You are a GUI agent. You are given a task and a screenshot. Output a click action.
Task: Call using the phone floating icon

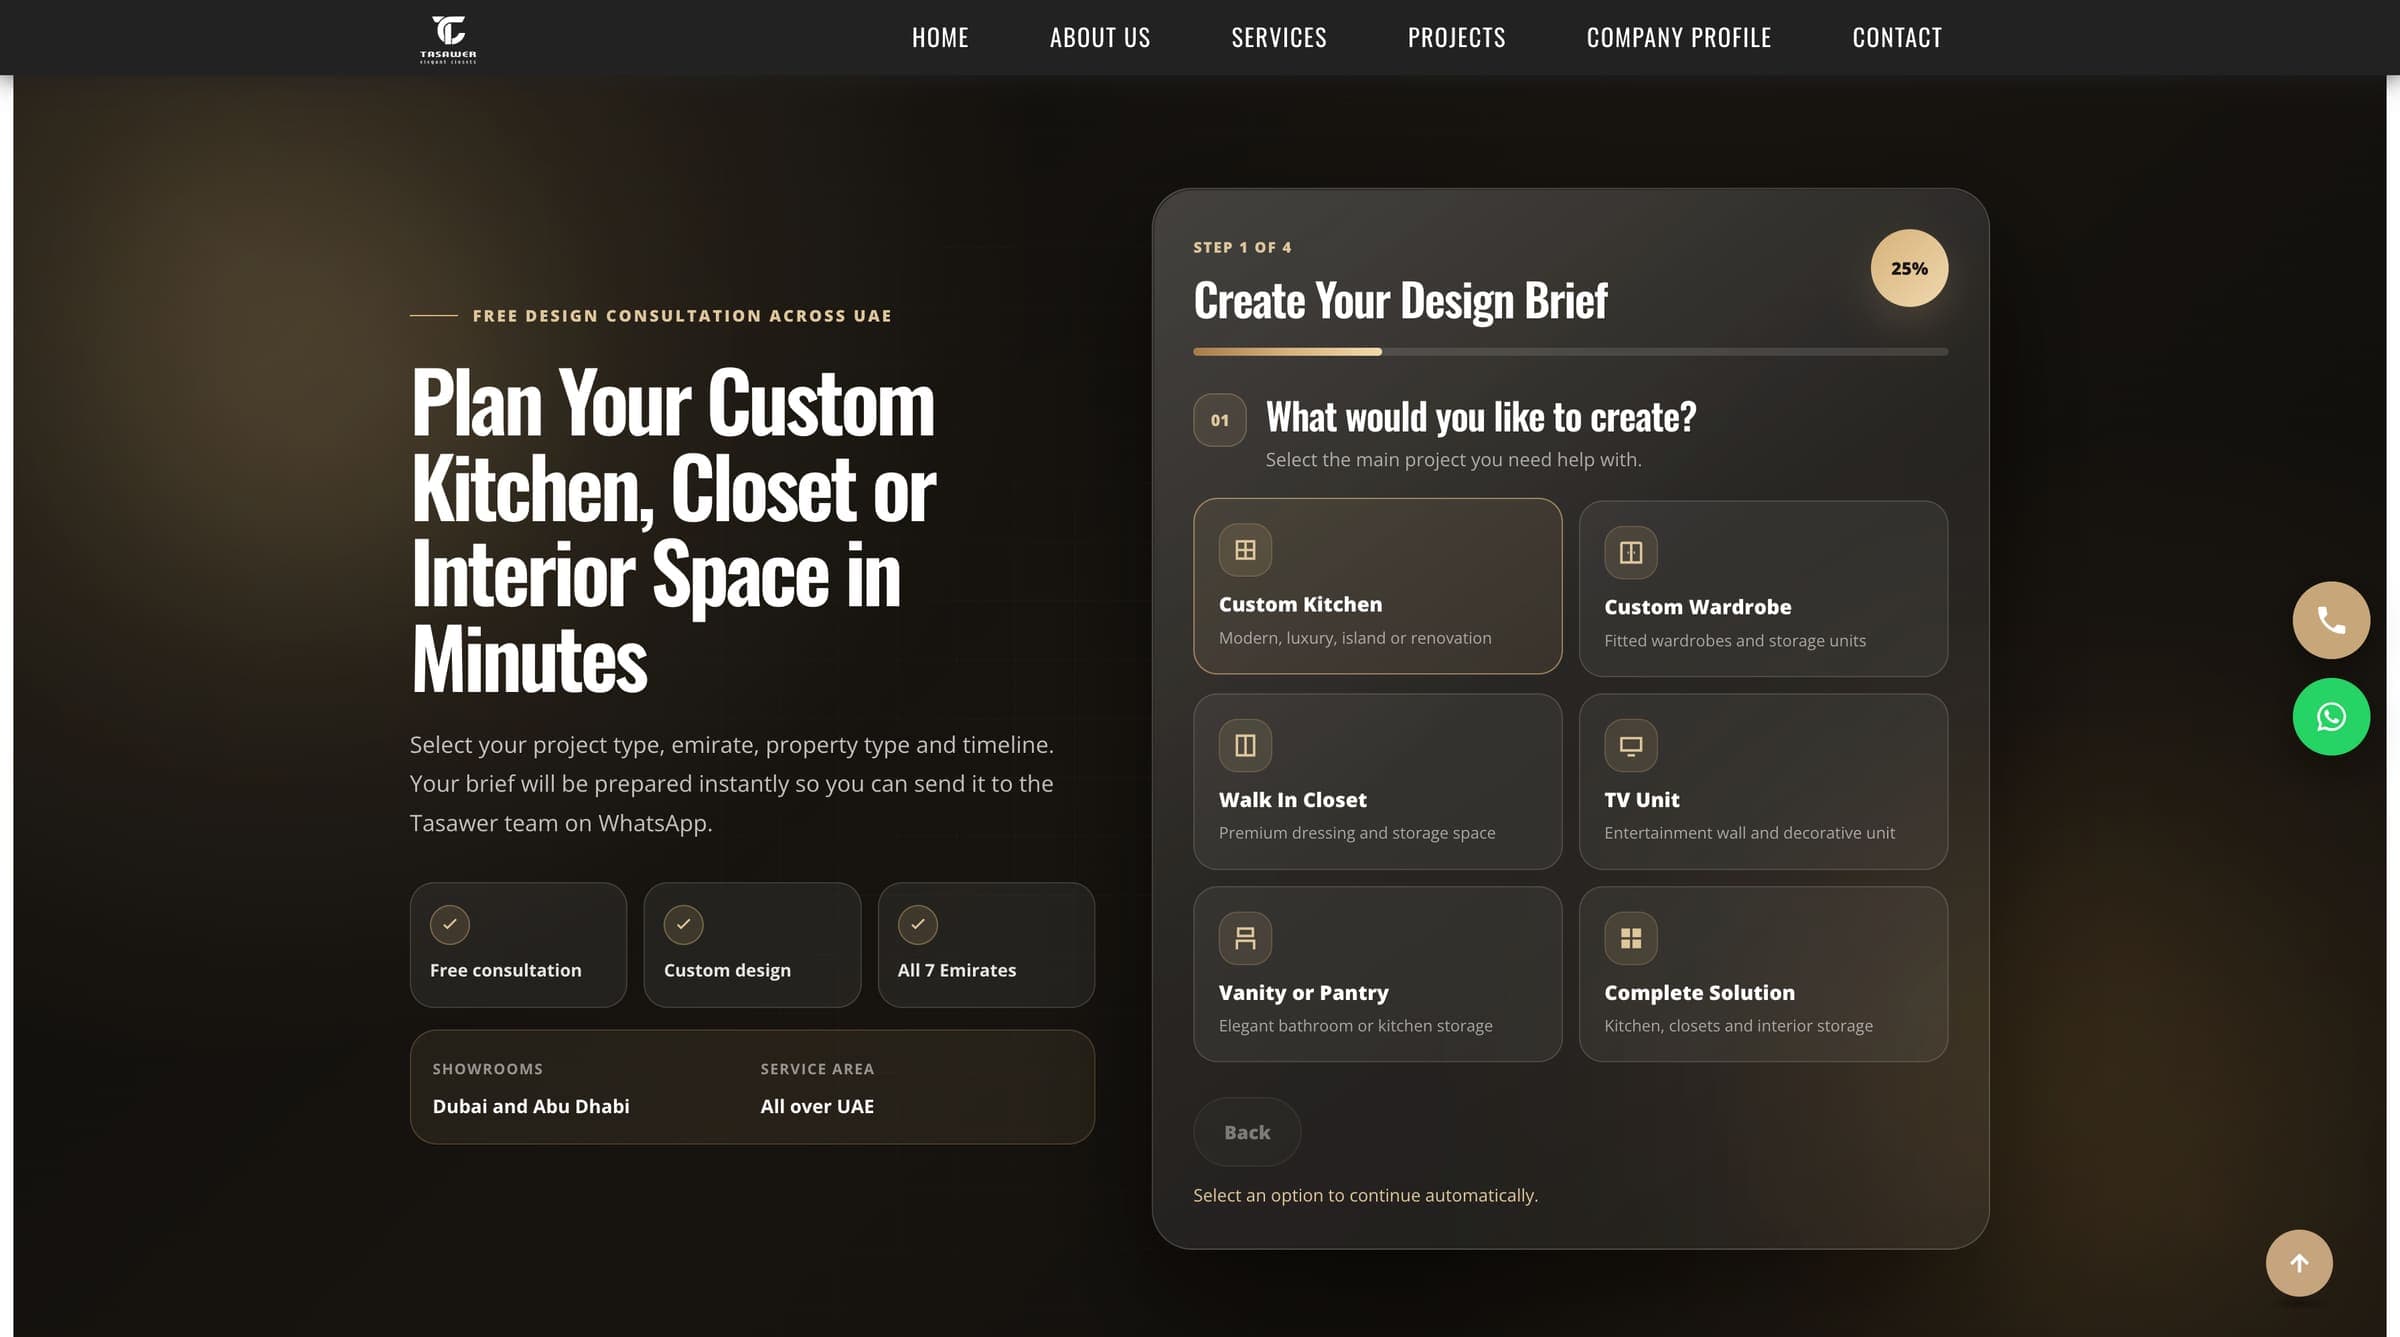tap(2331, 620)
